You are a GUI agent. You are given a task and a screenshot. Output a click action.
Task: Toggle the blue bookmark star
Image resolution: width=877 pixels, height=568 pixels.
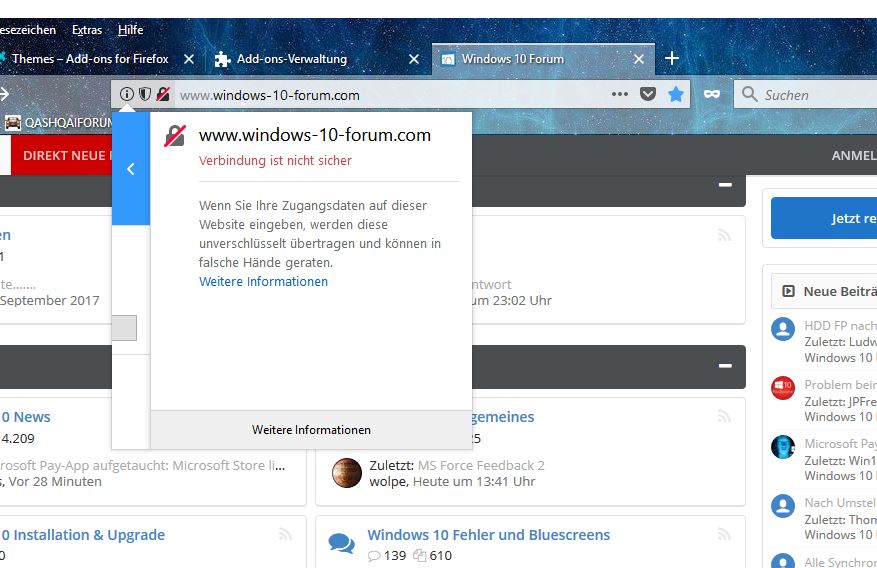(676, 94)
